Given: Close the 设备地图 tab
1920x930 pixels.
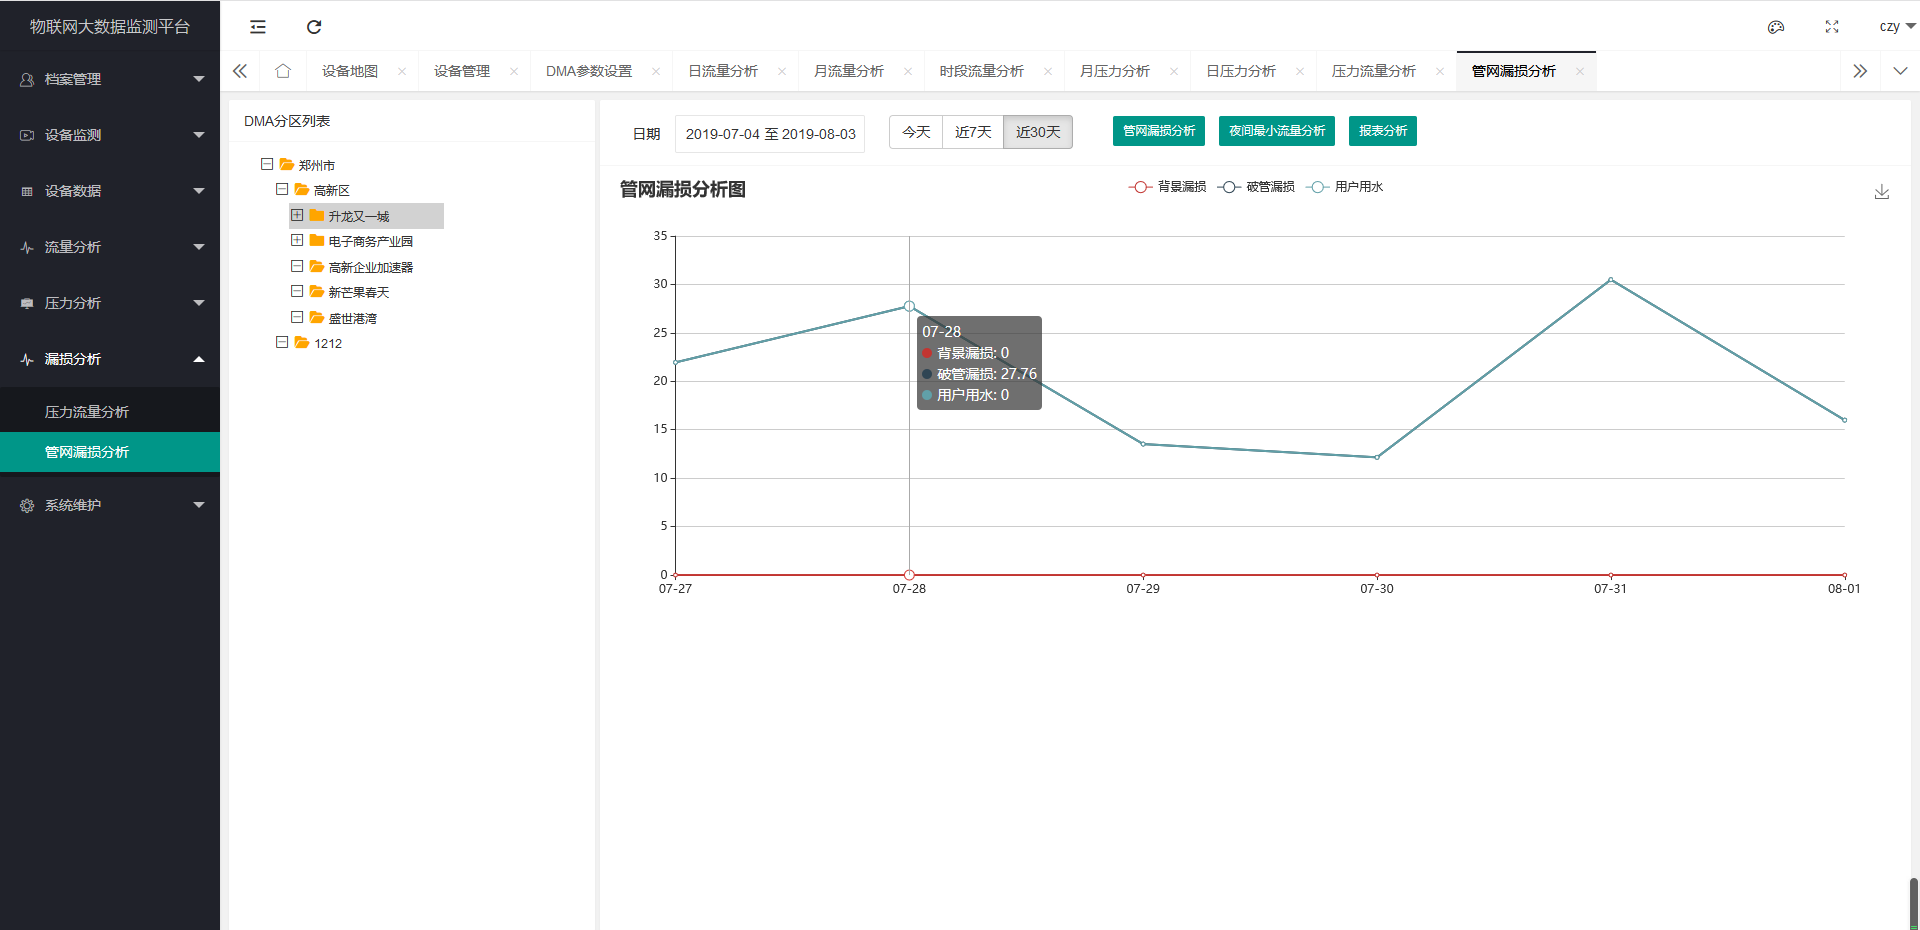Looking at the screenshot, I should pos(402,71).
